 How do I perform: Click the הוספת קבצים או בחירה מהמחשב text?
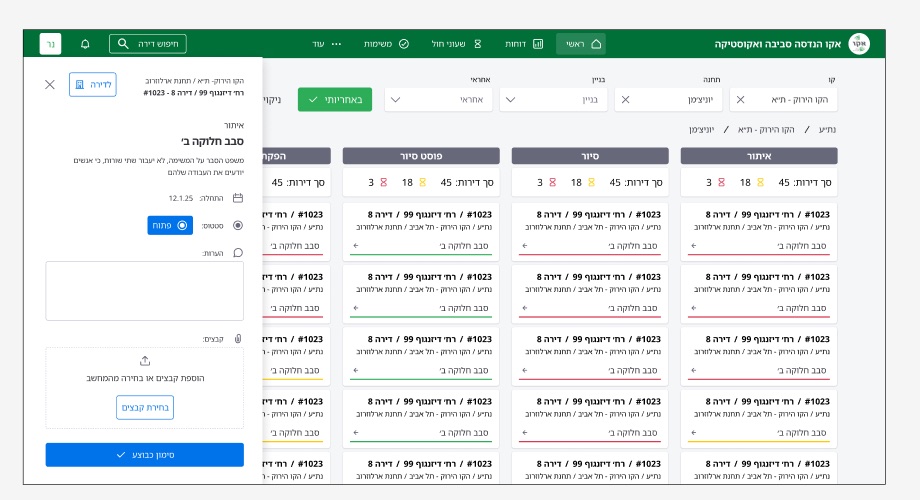145,379
